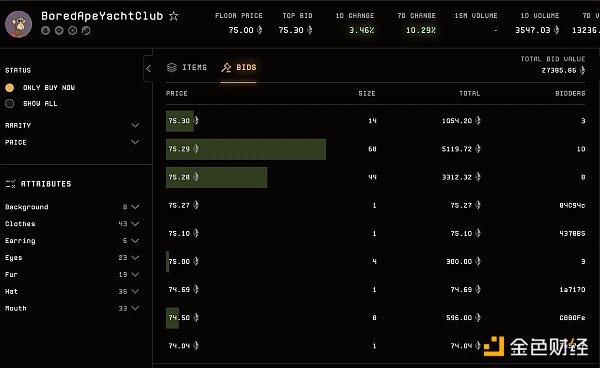This screenshot has height=368, width=600.
Task: Open bidder address 84C94c
Action: 572,205
